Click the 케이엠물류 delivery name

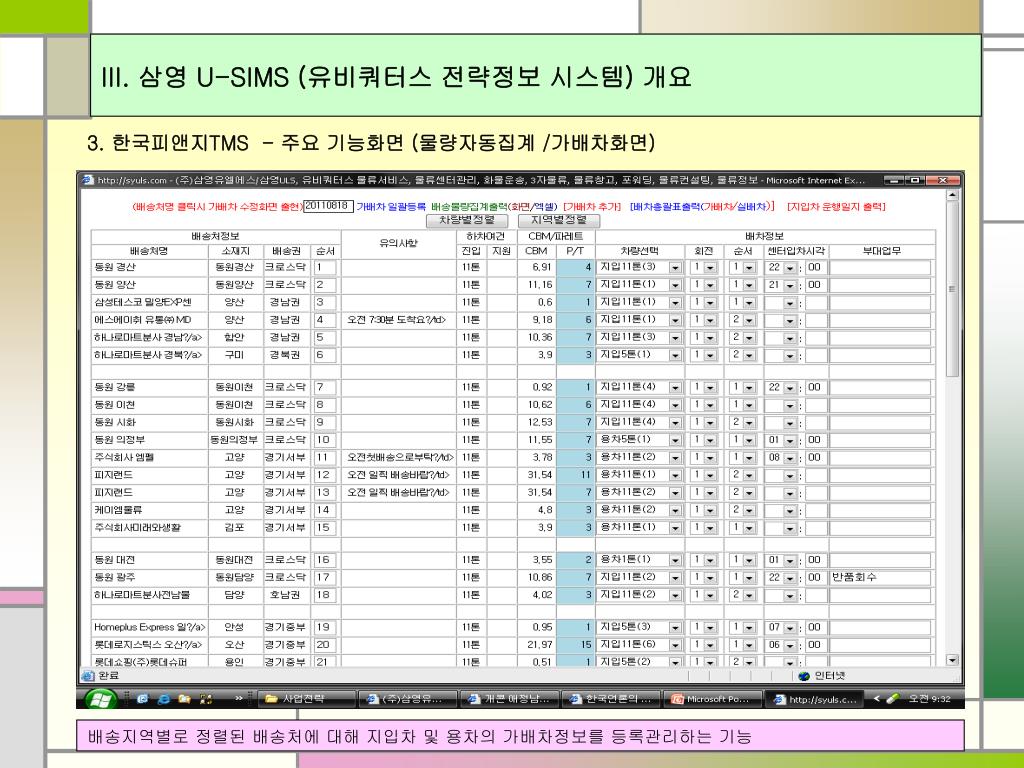click(118, 509)
